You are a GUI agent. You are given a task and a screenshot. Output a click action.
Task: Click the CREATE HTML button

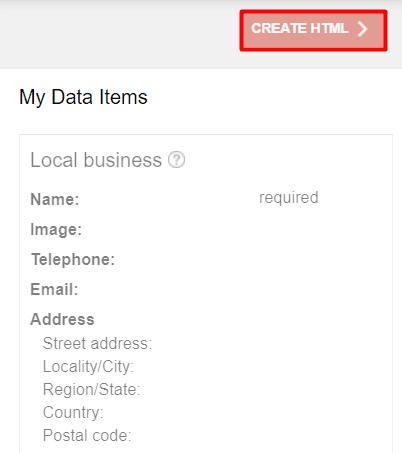[x=313, y=30]
